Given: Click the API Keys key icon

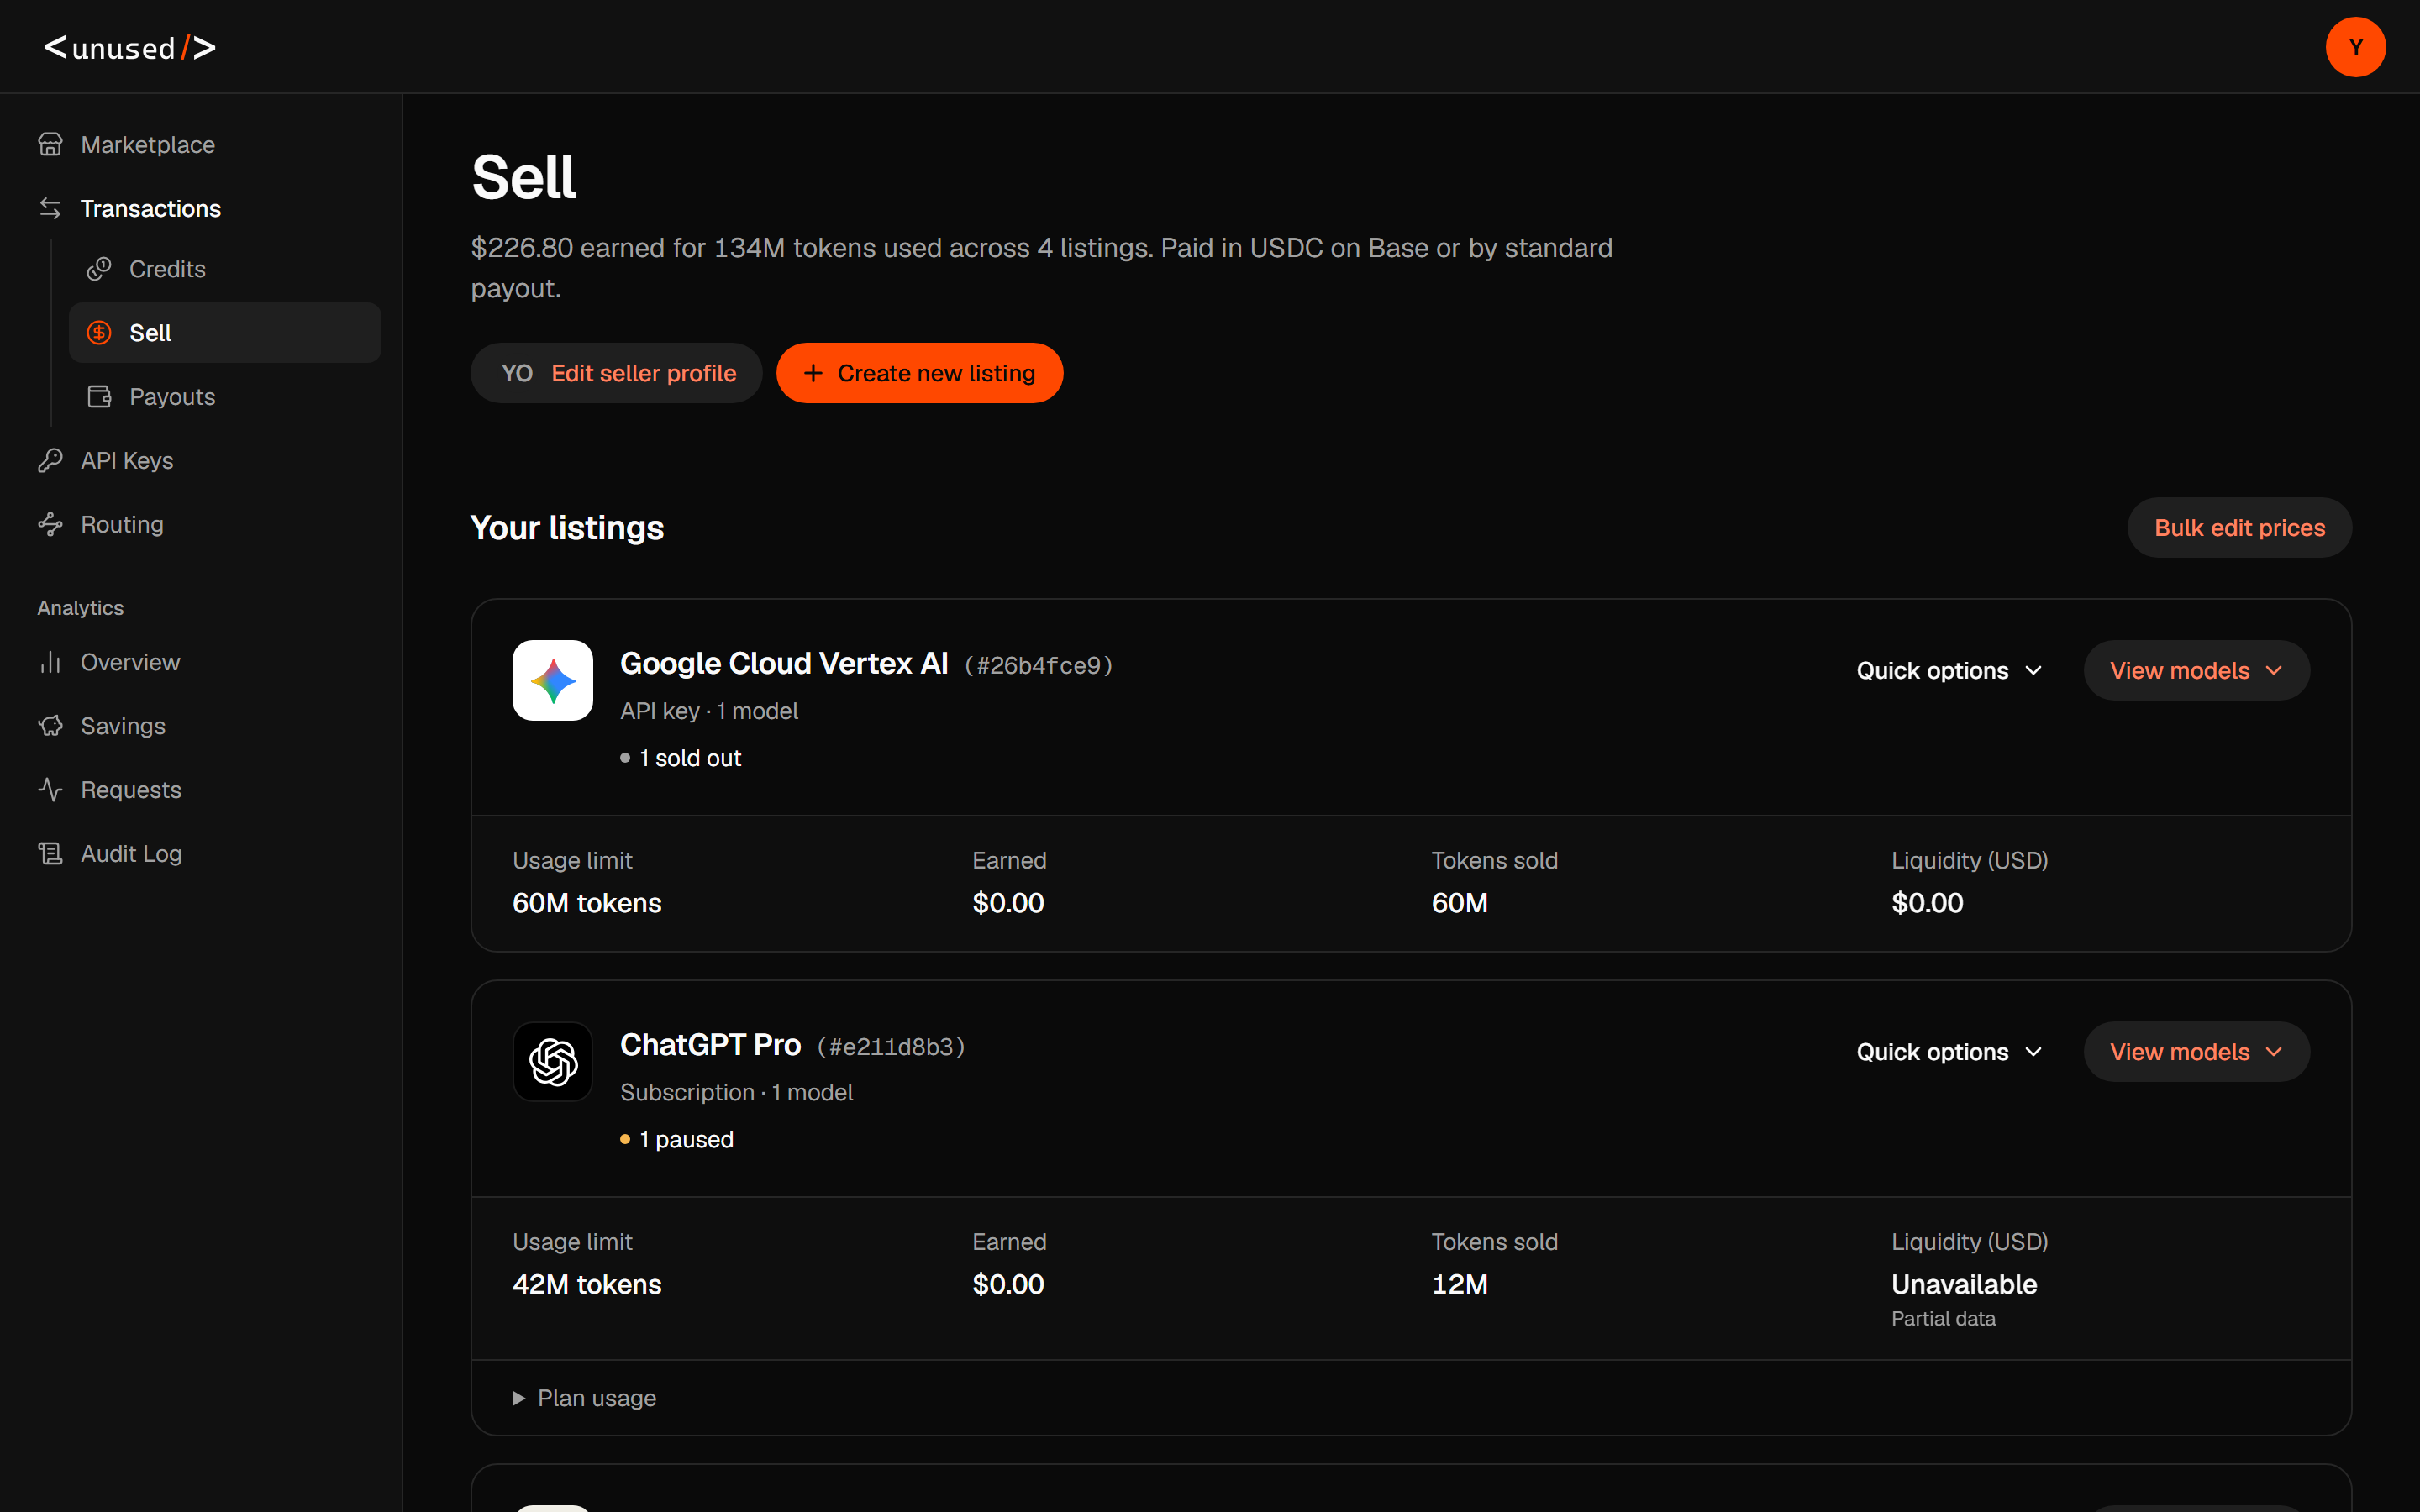Looking at the screenshot, I should click(50, 461).
